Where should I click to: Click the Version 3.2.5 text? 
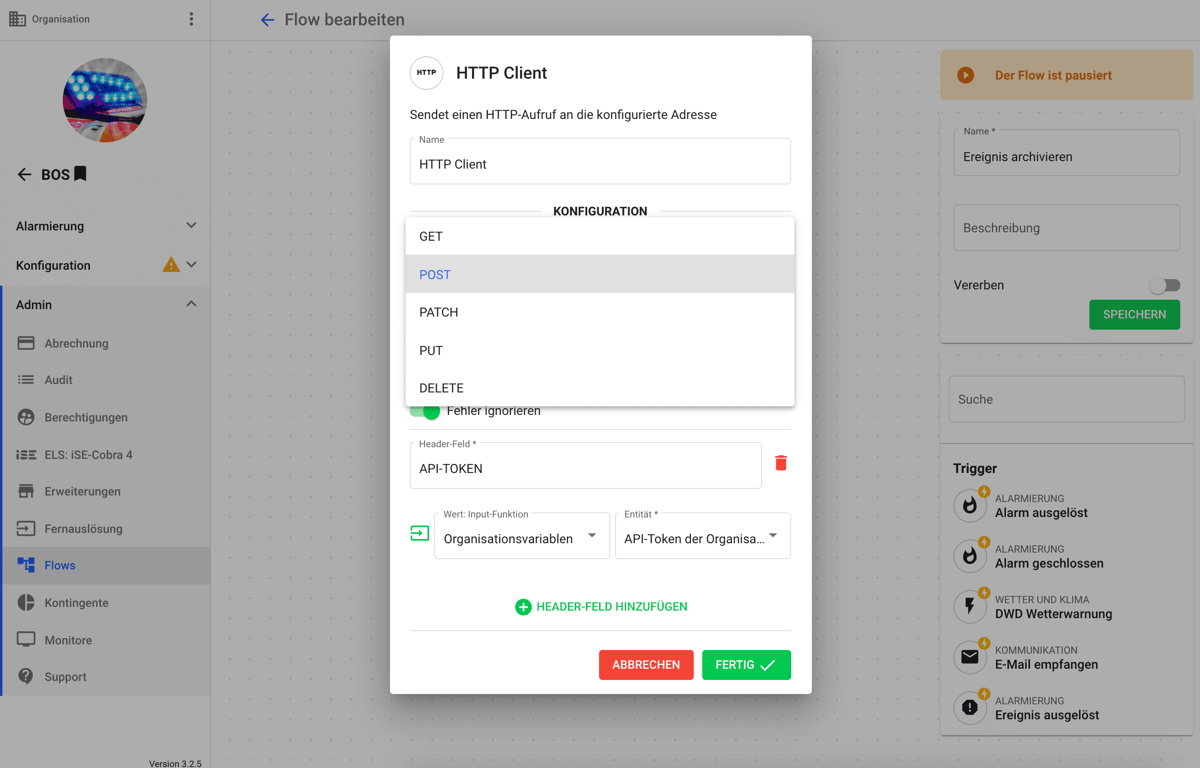175,763
